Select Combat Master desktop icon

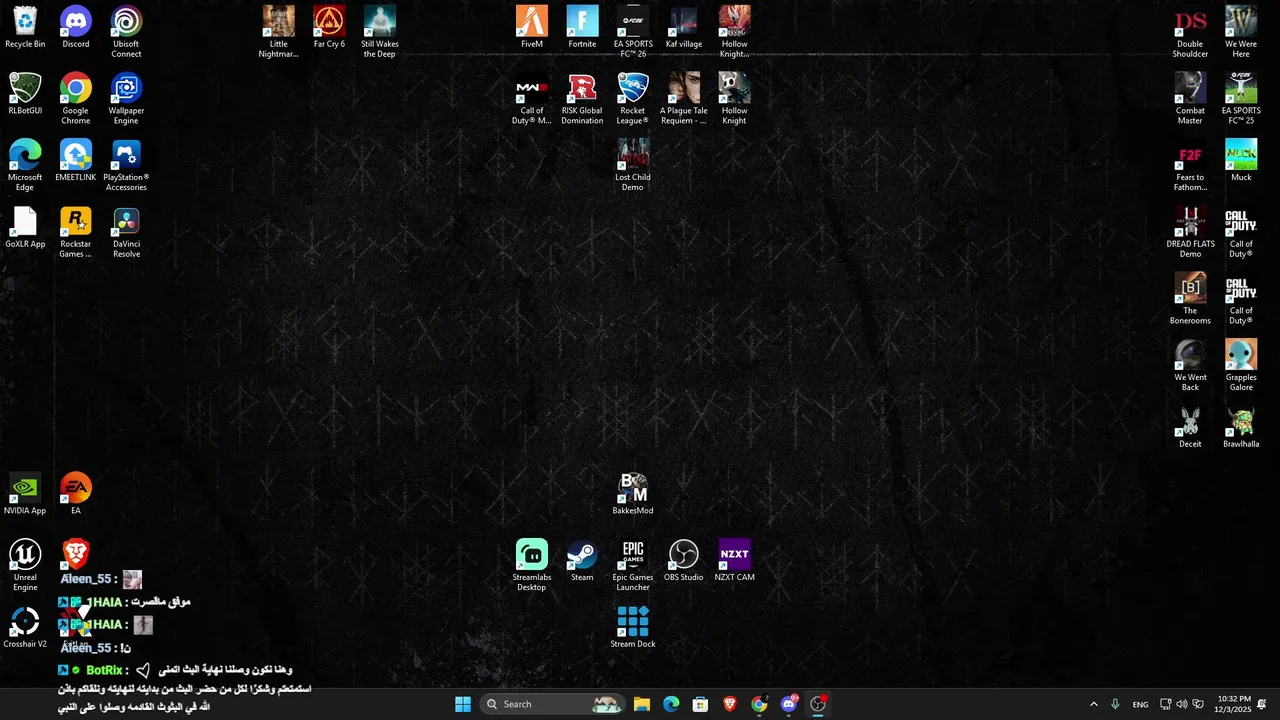(x=1190, y=99)
